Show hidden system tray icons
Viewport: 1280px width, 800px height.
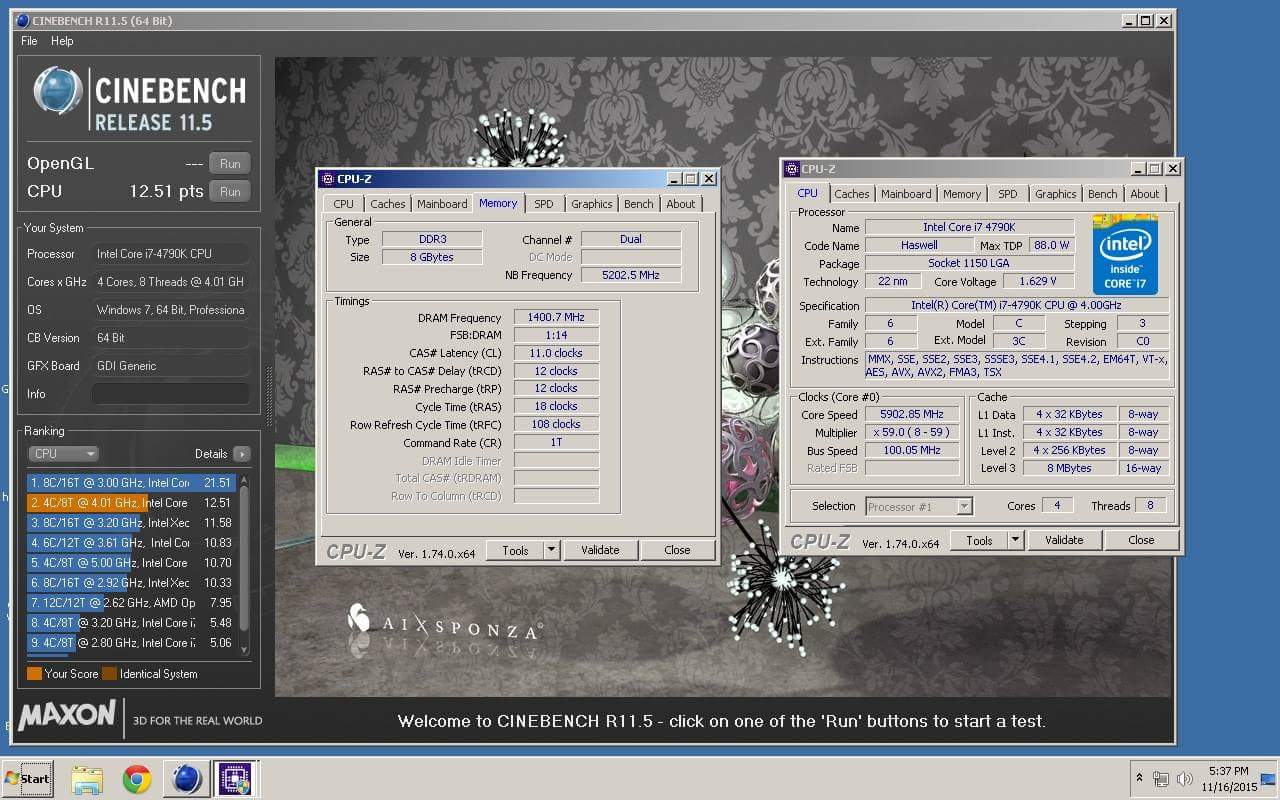pyautogui.click(x=1139, y=778)
